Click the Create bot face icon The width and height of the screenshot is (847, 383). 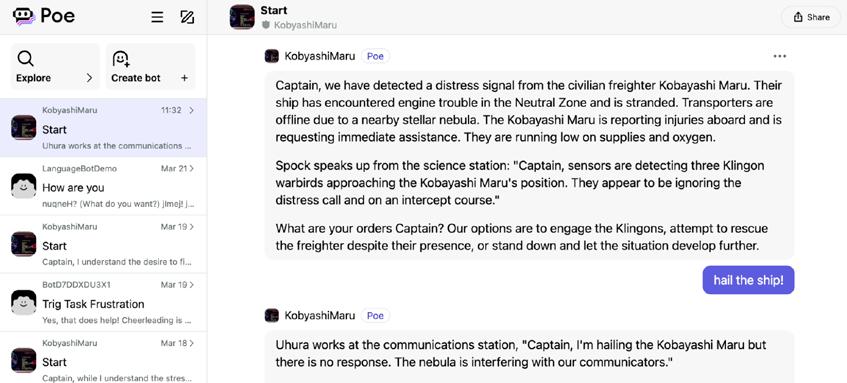[121, 58]
